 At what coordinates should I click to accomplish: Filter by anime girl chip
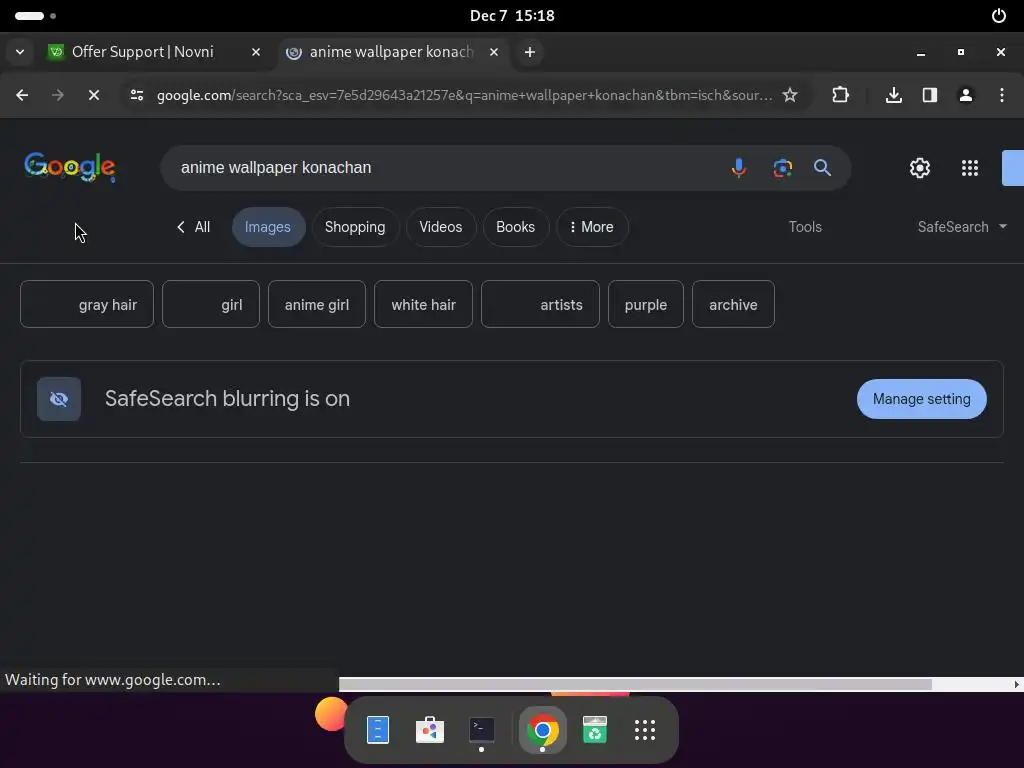coord(317,304)
